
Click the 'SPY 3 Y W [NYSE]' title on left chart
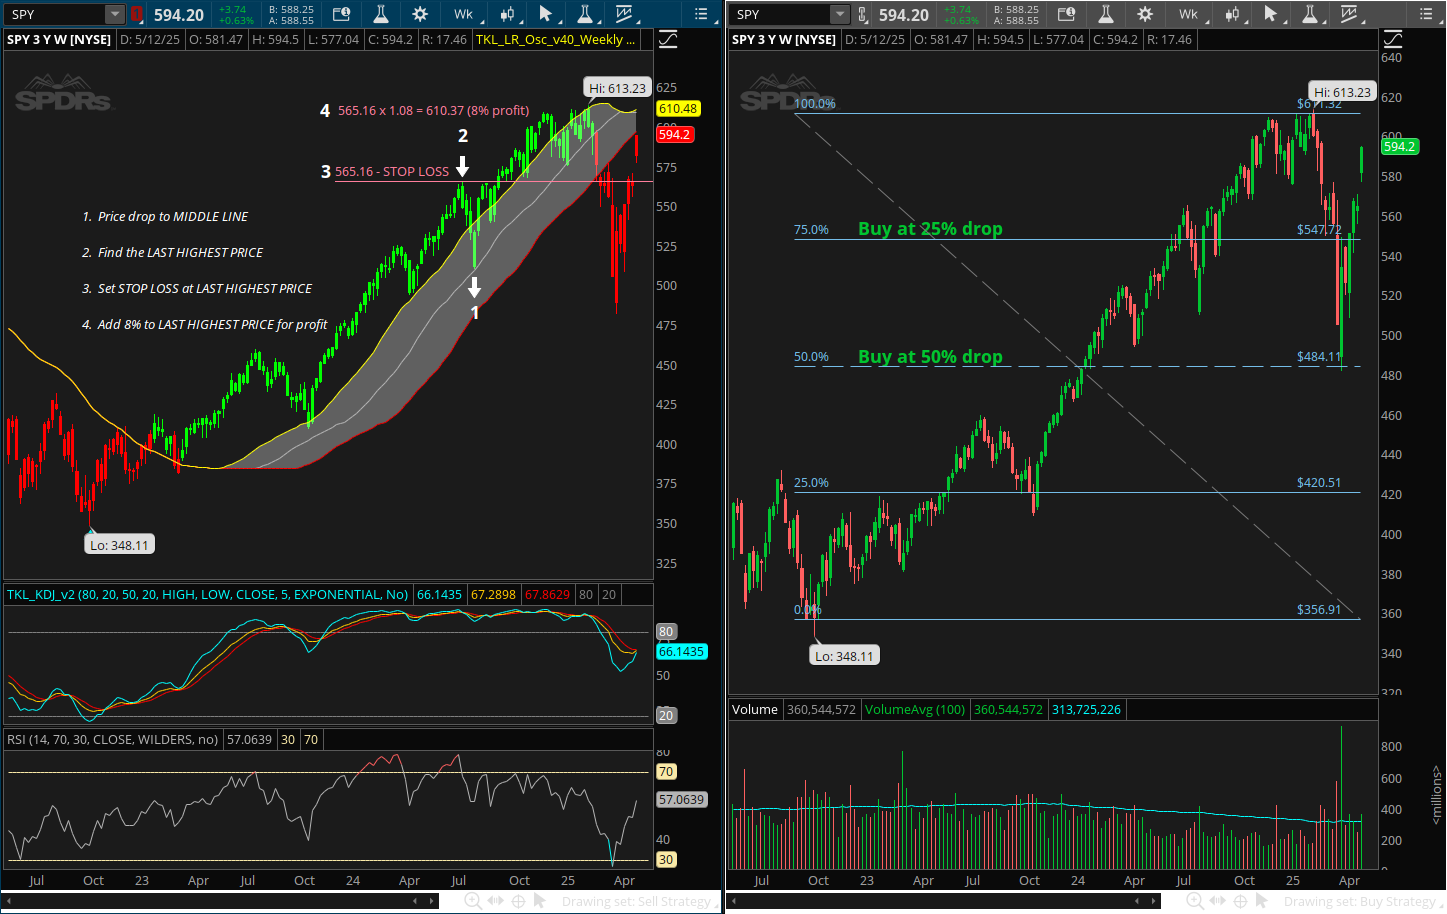tap(59, 40)
